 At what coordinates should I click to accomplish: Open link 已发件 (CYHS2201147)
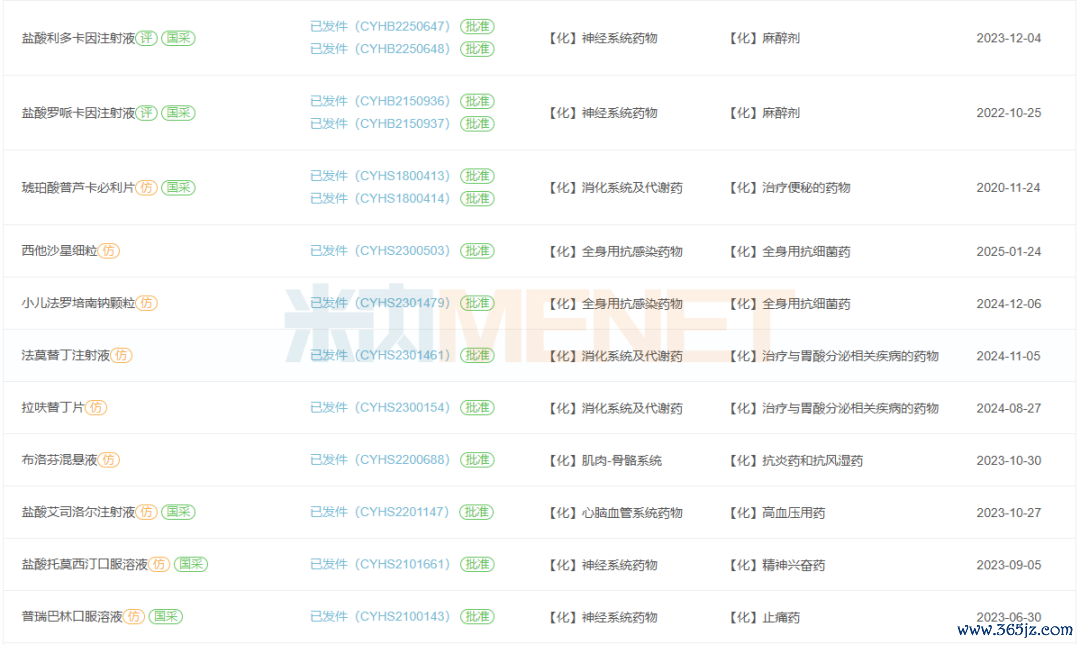pyautogui.click(x=380, y=512)
